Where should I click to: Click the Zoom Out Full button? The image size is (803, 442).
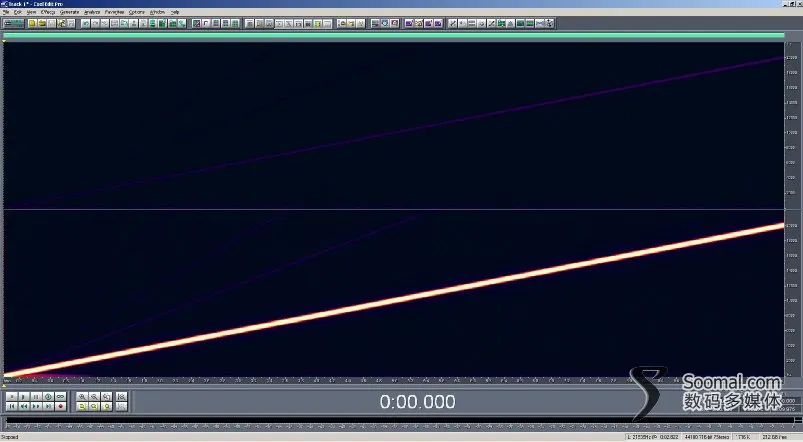pyautogui.click(x=107, y=396)
